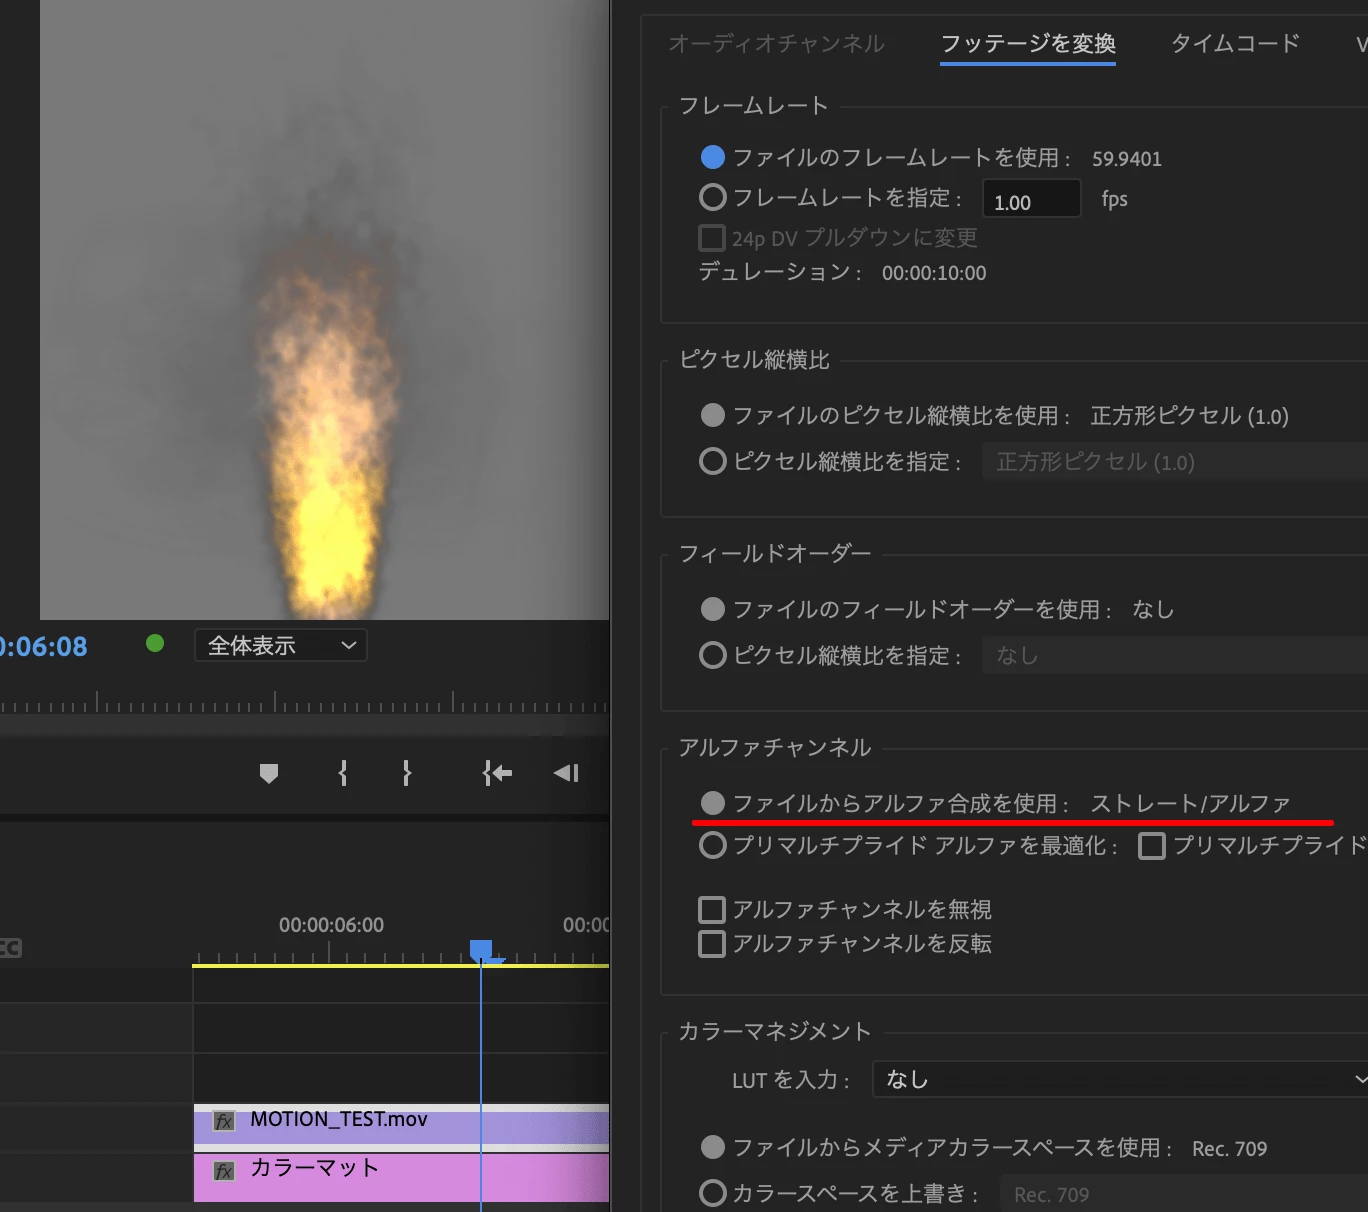1368x1212 pixels.
Task: Select ファイルからアルファ合成を使用 radio button
Action: tap(713, 803)
